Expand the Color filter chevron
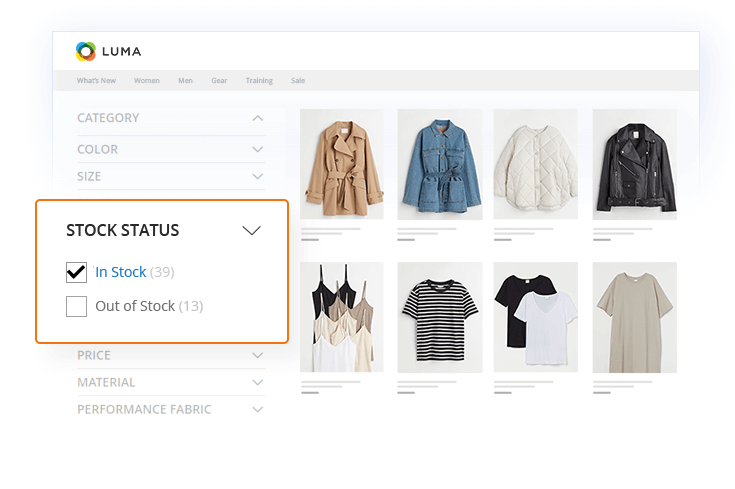The width and height of the screenshot is (735, 489). 257,149
